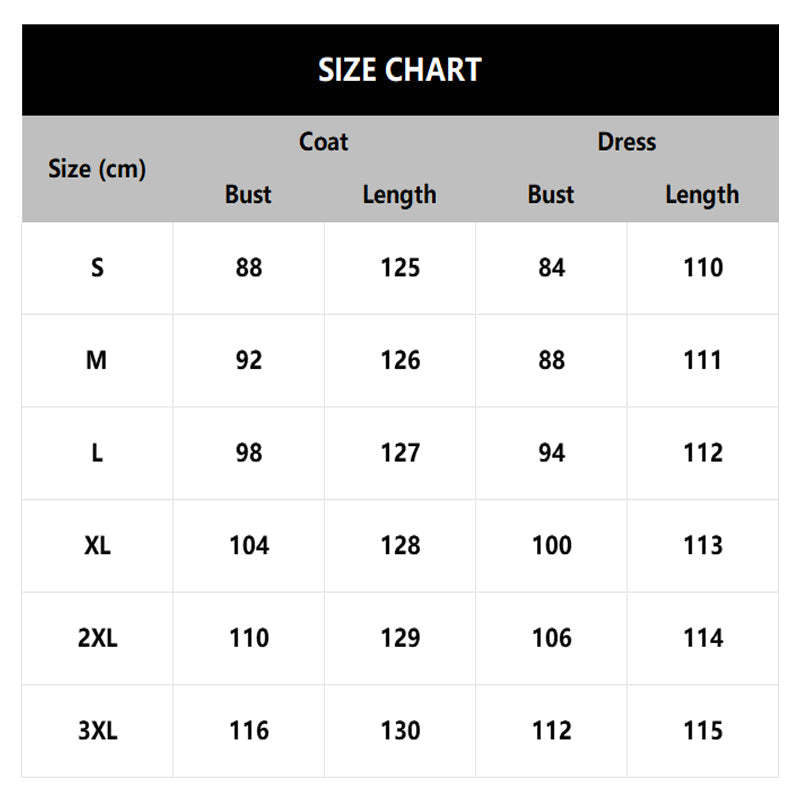
Task: Click dress bust value 106
Action: click(x=551, y=638)
